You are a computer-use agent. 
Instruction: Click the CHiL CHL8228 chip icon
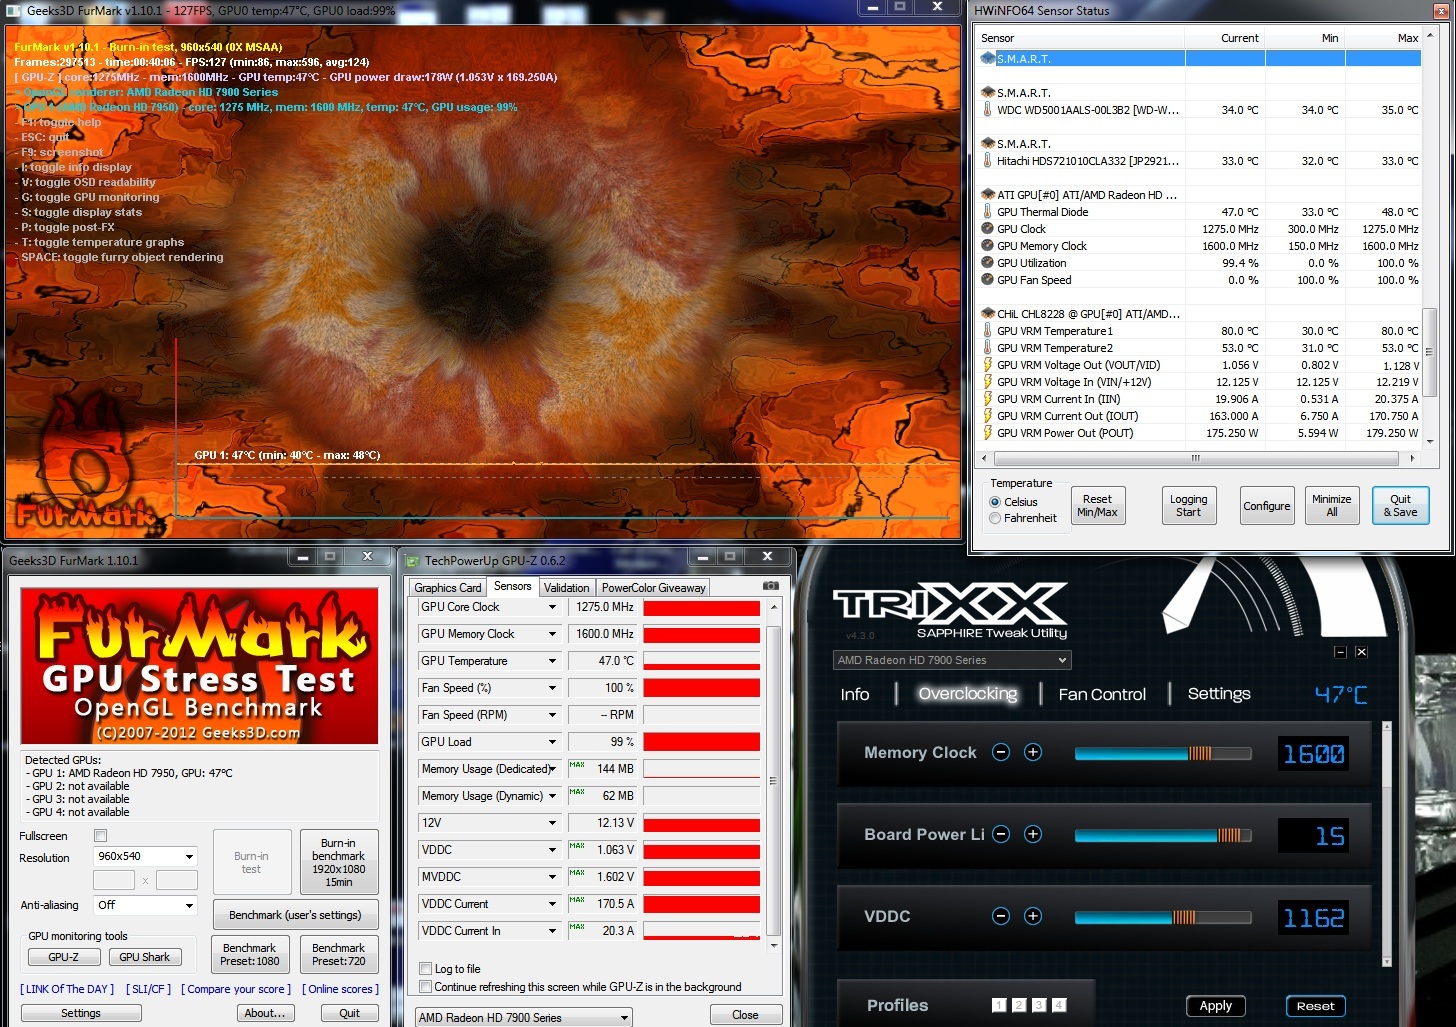(988, 314)
